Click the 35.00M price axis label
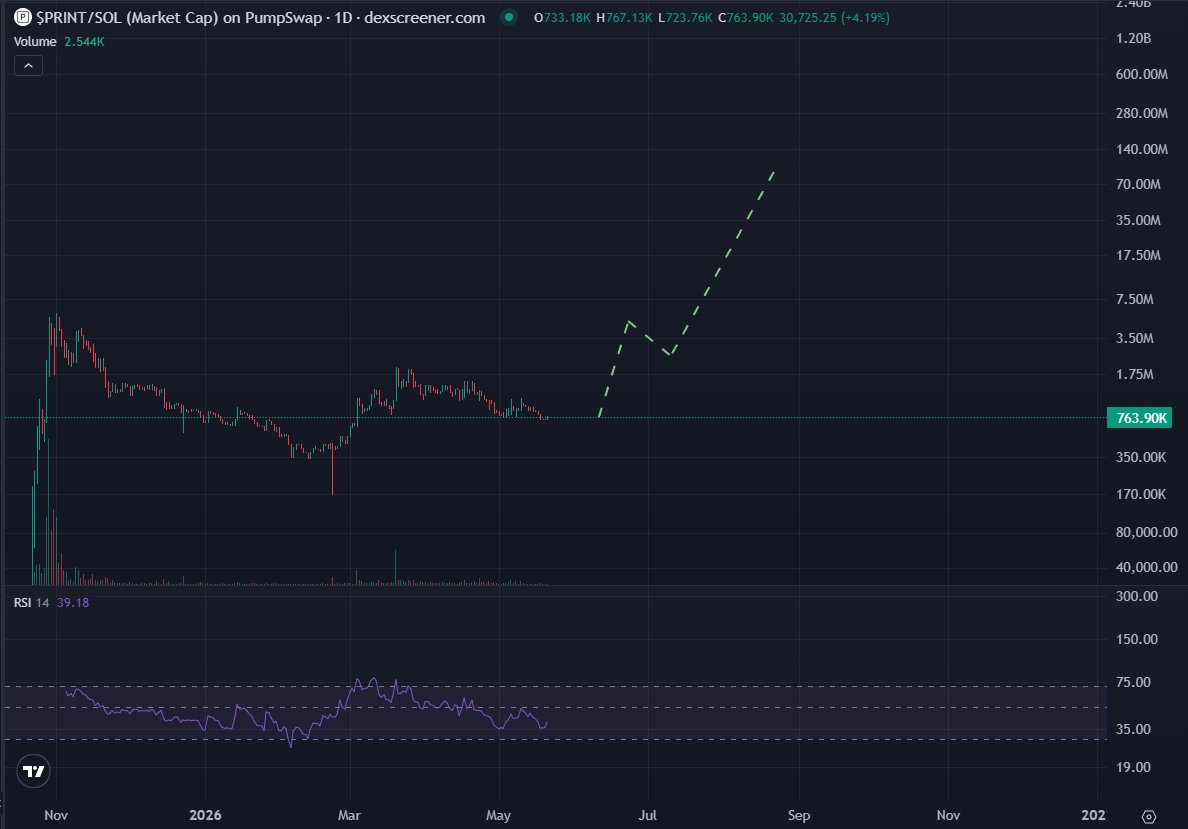Image resolution: width=1188 pixels, height=829 pixels. [x=1138, y=221]
